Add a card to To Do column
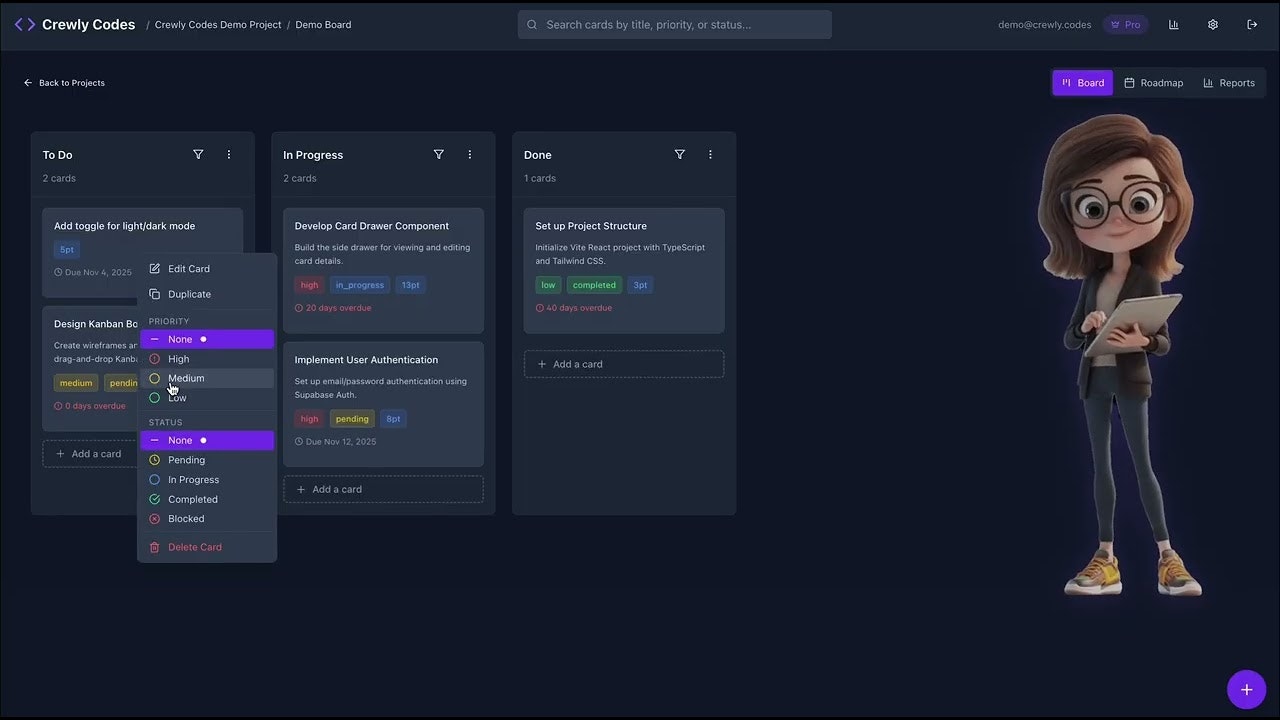 tap(89, 454)
